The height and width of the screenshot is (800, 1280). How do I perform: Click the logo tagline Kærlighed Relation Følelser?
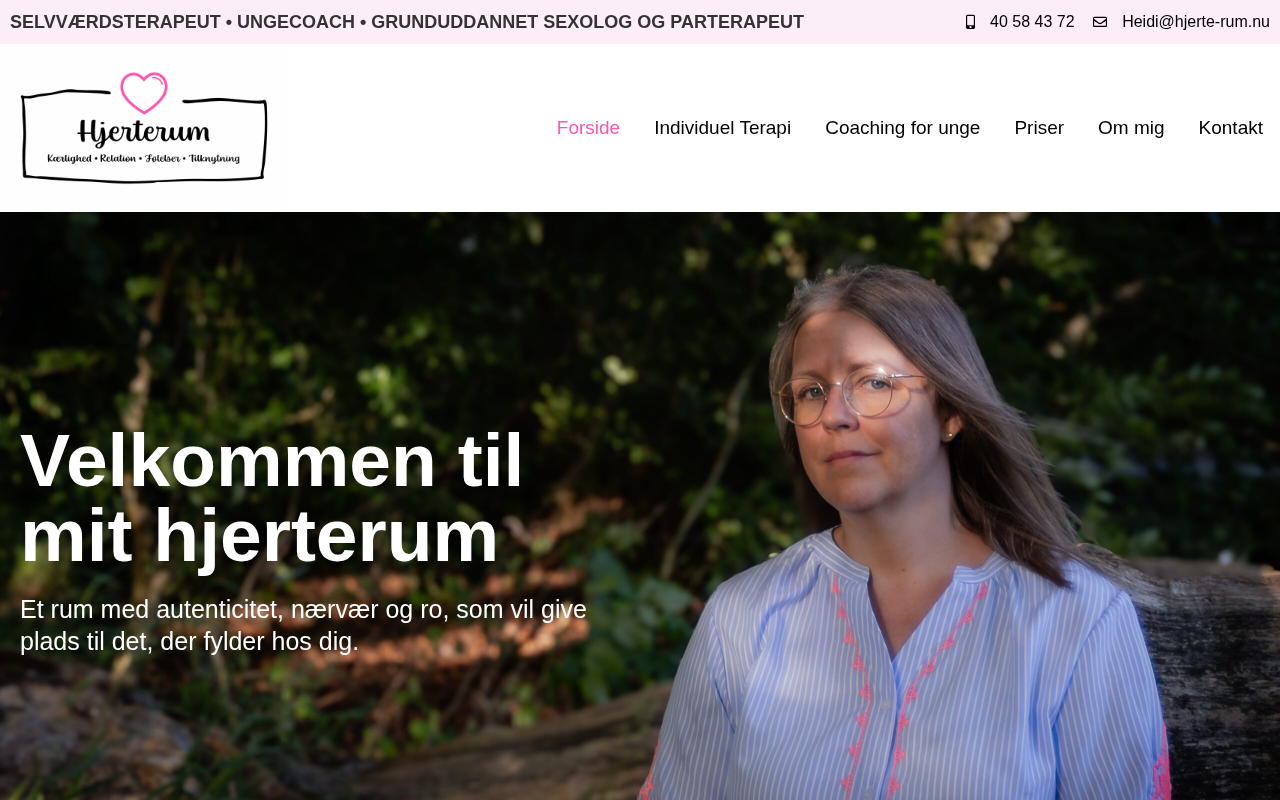click(144, 158)
